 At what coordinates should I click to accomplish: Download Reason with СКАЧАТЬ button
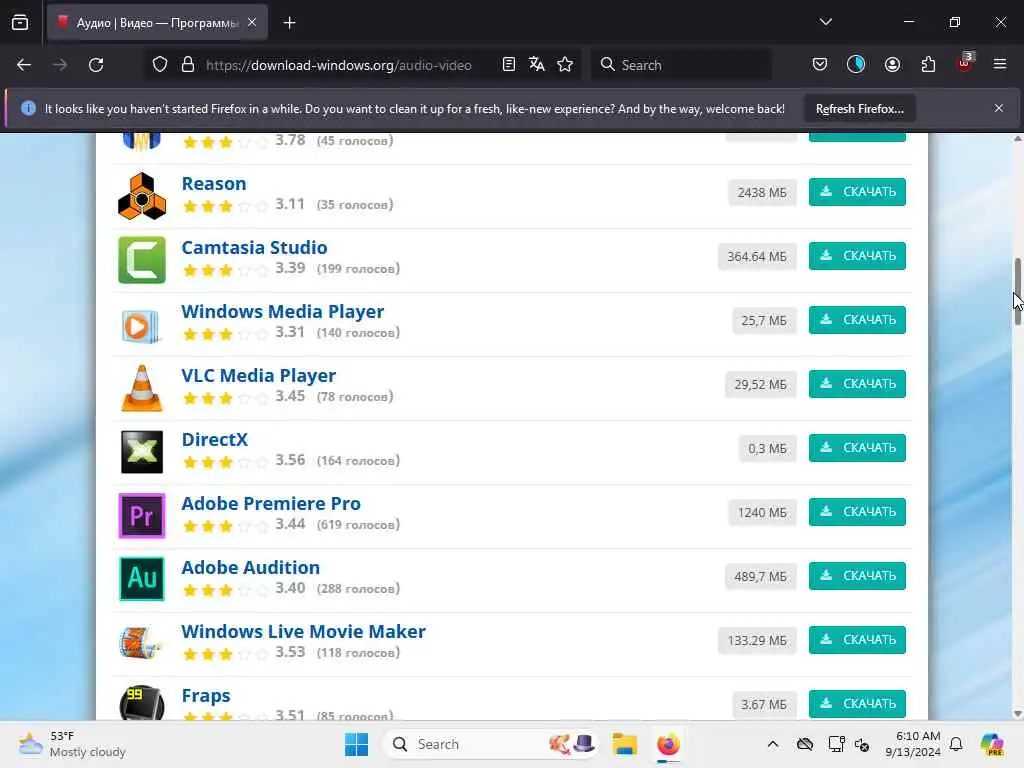[857, 192]
